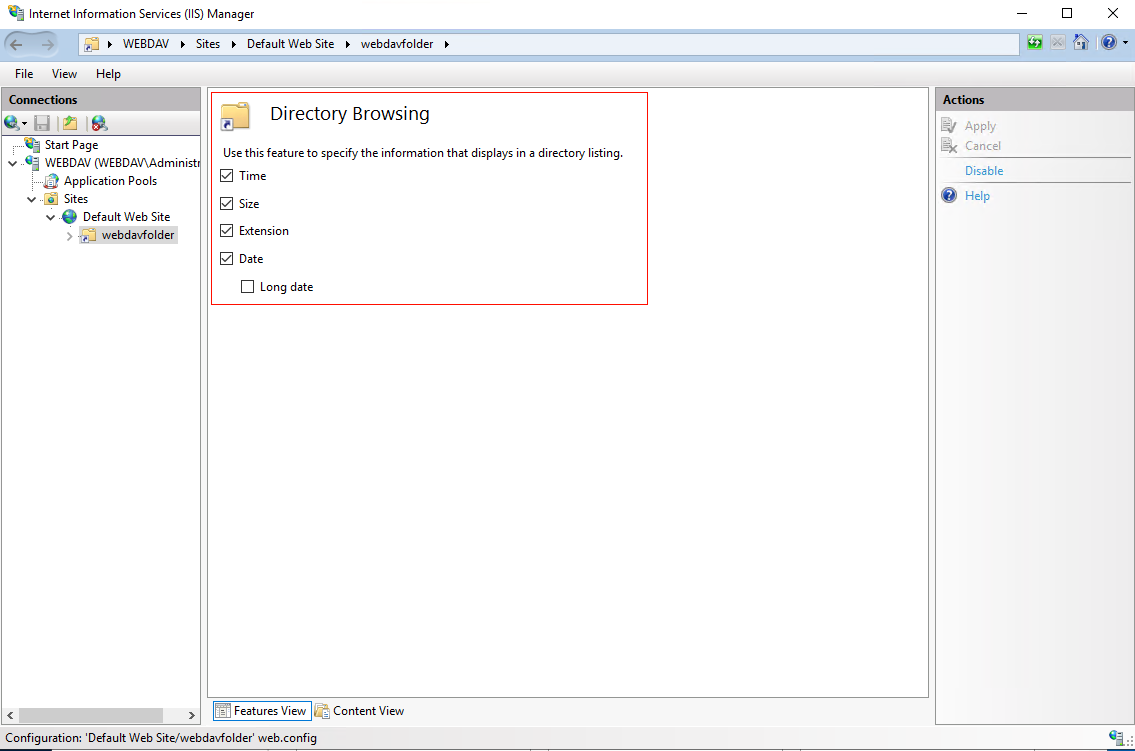Viewport: 1135px width, 751px height.
Task: Collapse the WEBDAV server node
Action: [12, 164]
